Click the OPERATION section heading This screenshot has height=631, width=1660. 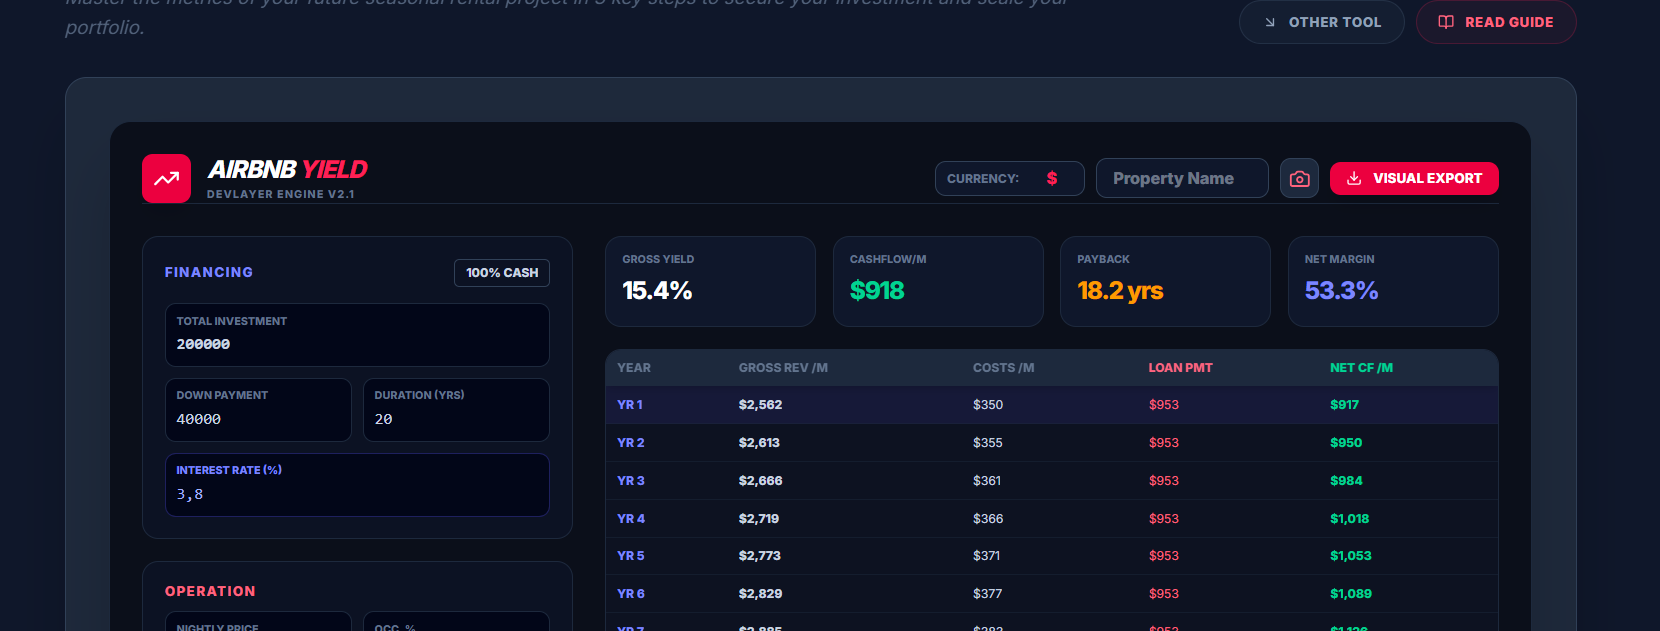pos(210,591)
